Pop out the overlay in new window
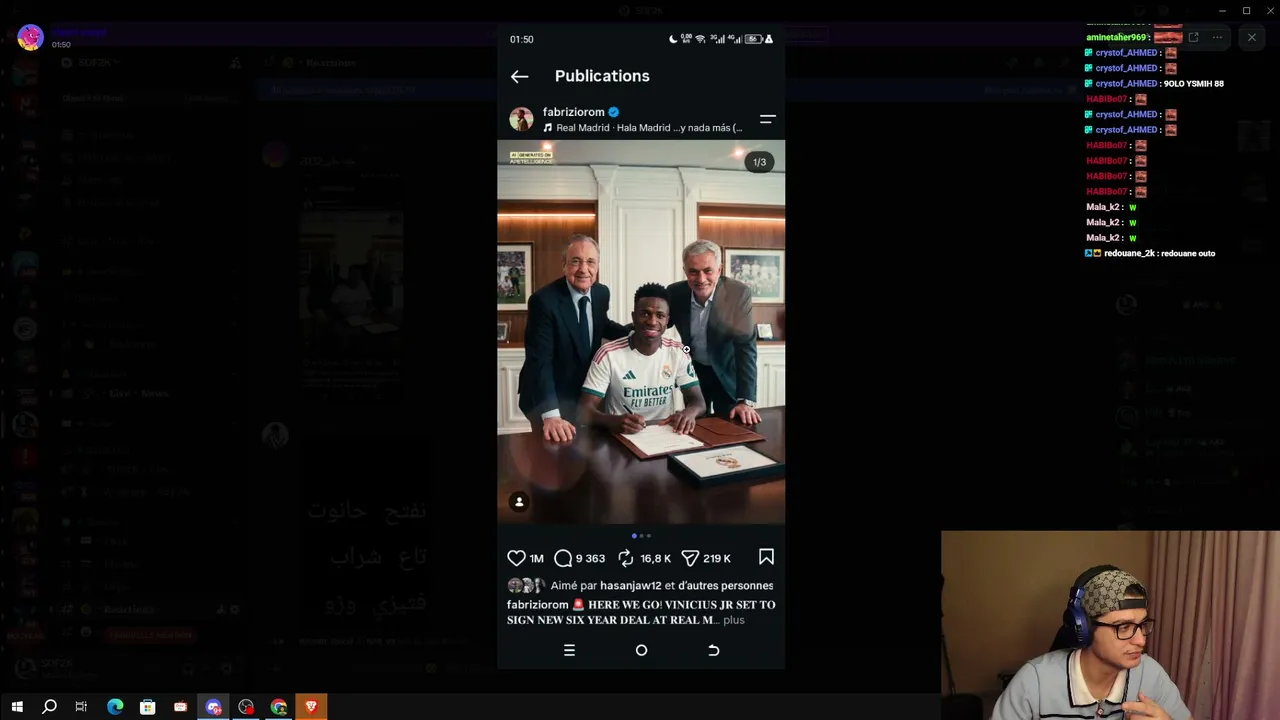1280x720 pixels. click(1193, 37)
